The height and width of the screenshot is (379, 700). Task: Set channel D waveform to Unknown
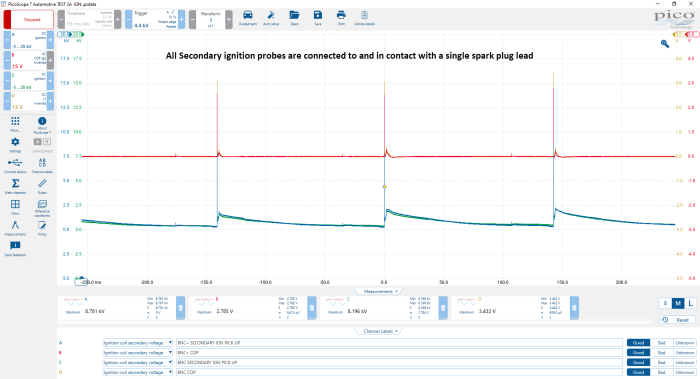684,372
